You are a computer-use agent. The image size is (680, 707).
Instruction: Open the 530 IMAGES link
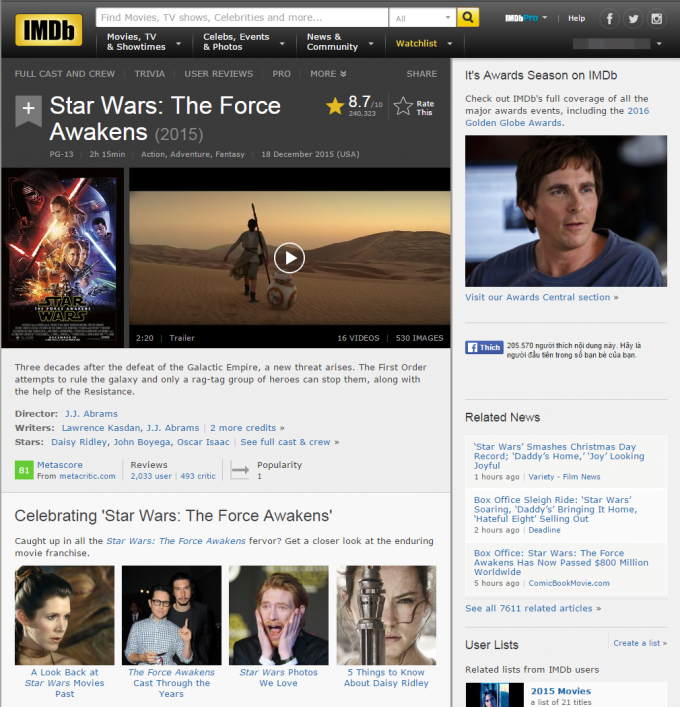click(x=419, y=338)
